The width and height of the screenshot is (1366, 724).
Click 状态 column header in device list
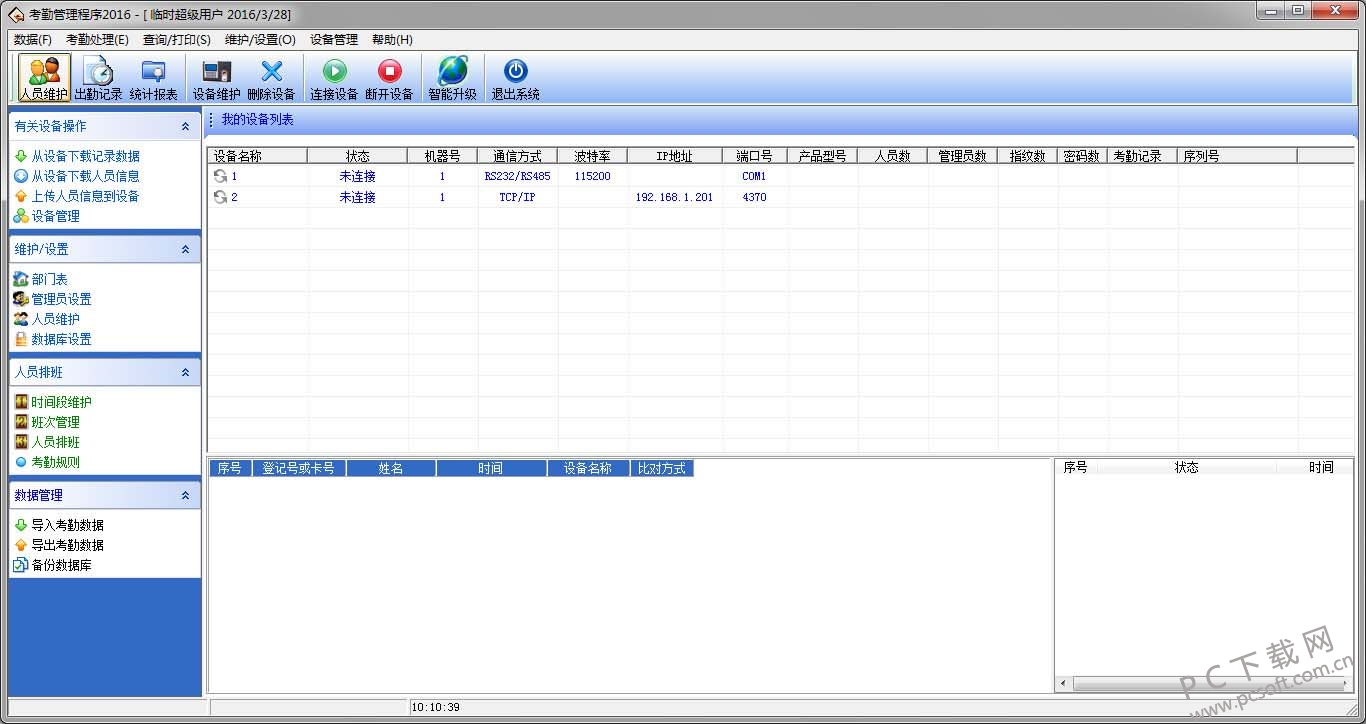click(x=357, y=156)
